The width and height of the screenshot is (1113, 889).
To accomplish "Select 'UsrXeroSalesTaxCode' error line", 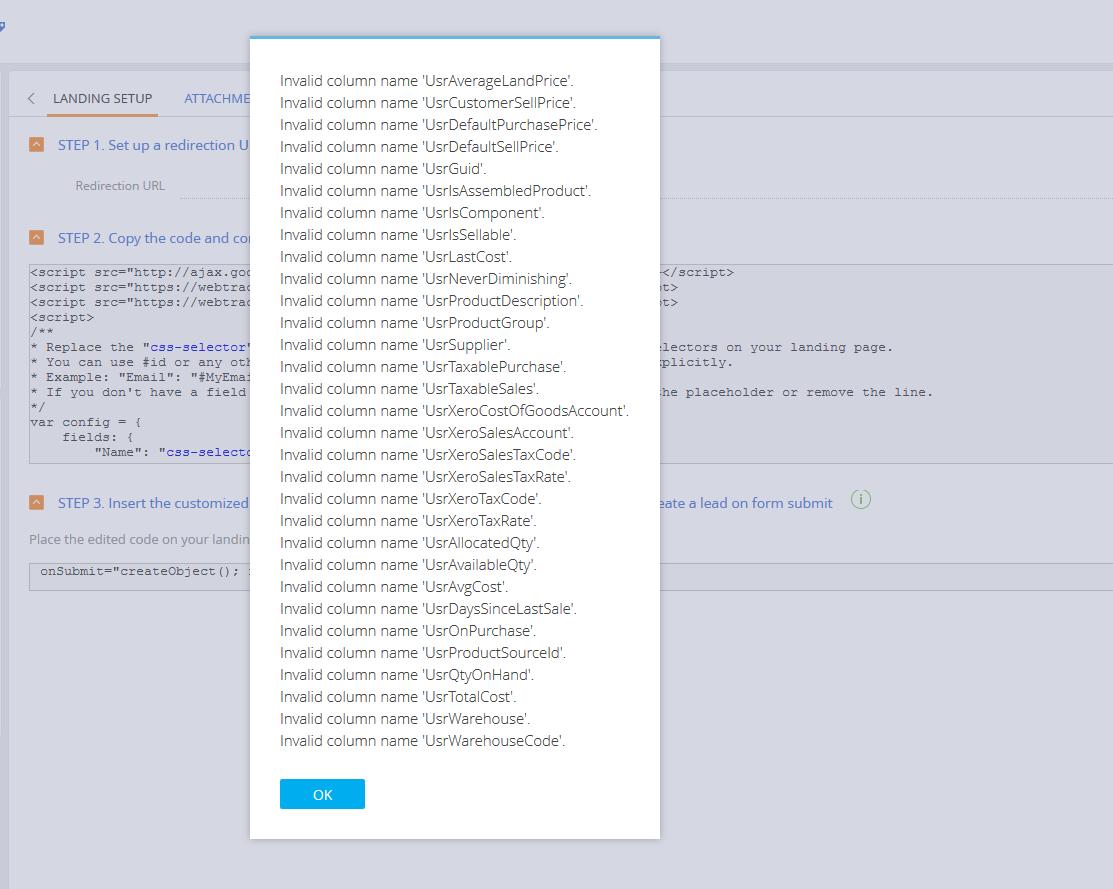I will pos(428,455).
